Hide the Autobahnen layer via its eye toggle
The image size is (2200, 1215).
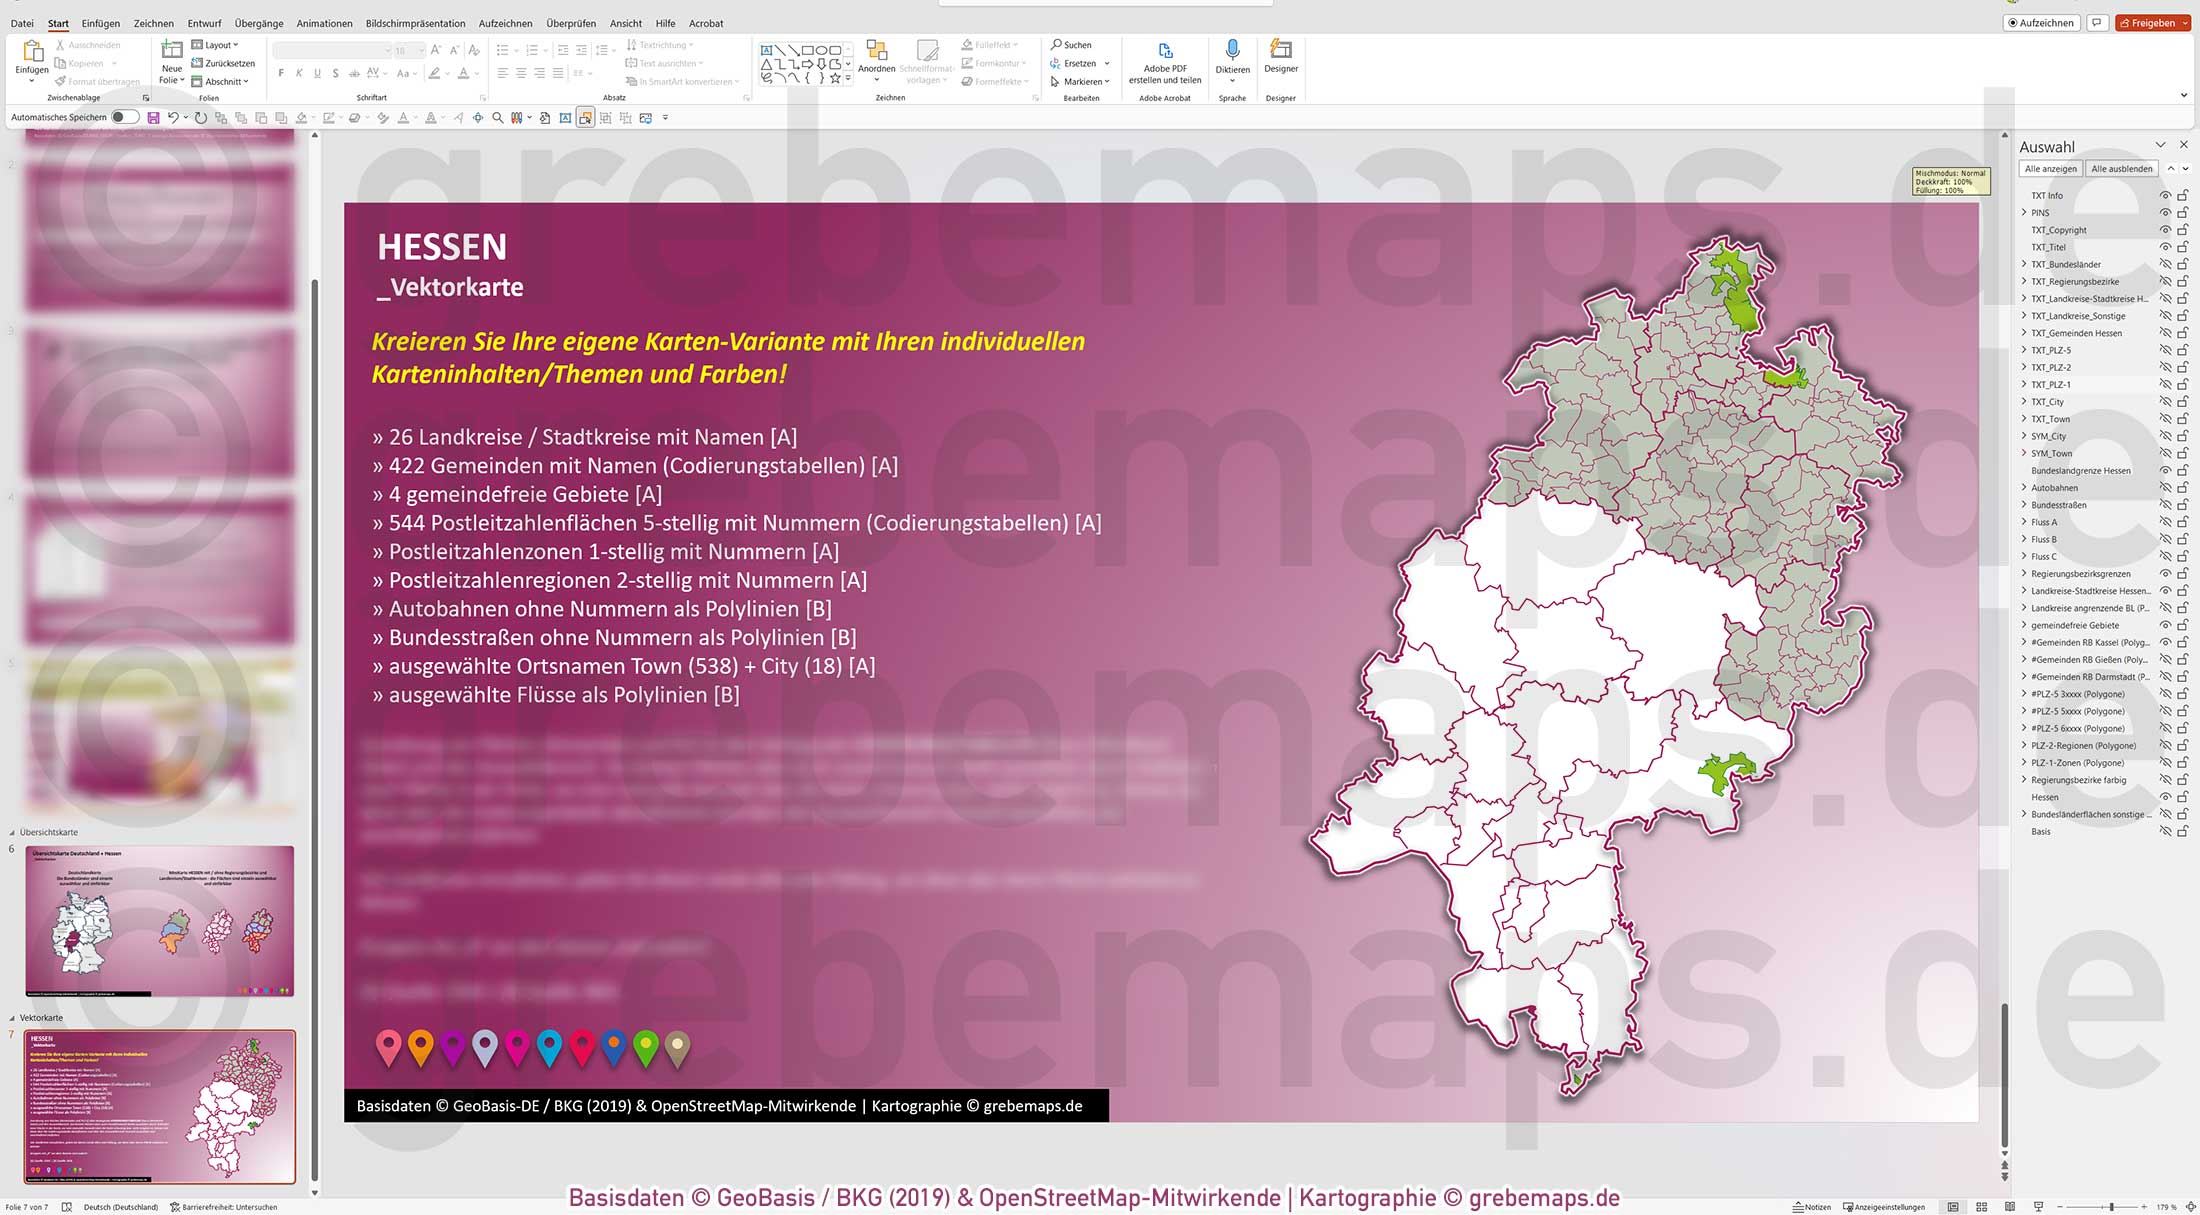click(x=2165, y=487)
